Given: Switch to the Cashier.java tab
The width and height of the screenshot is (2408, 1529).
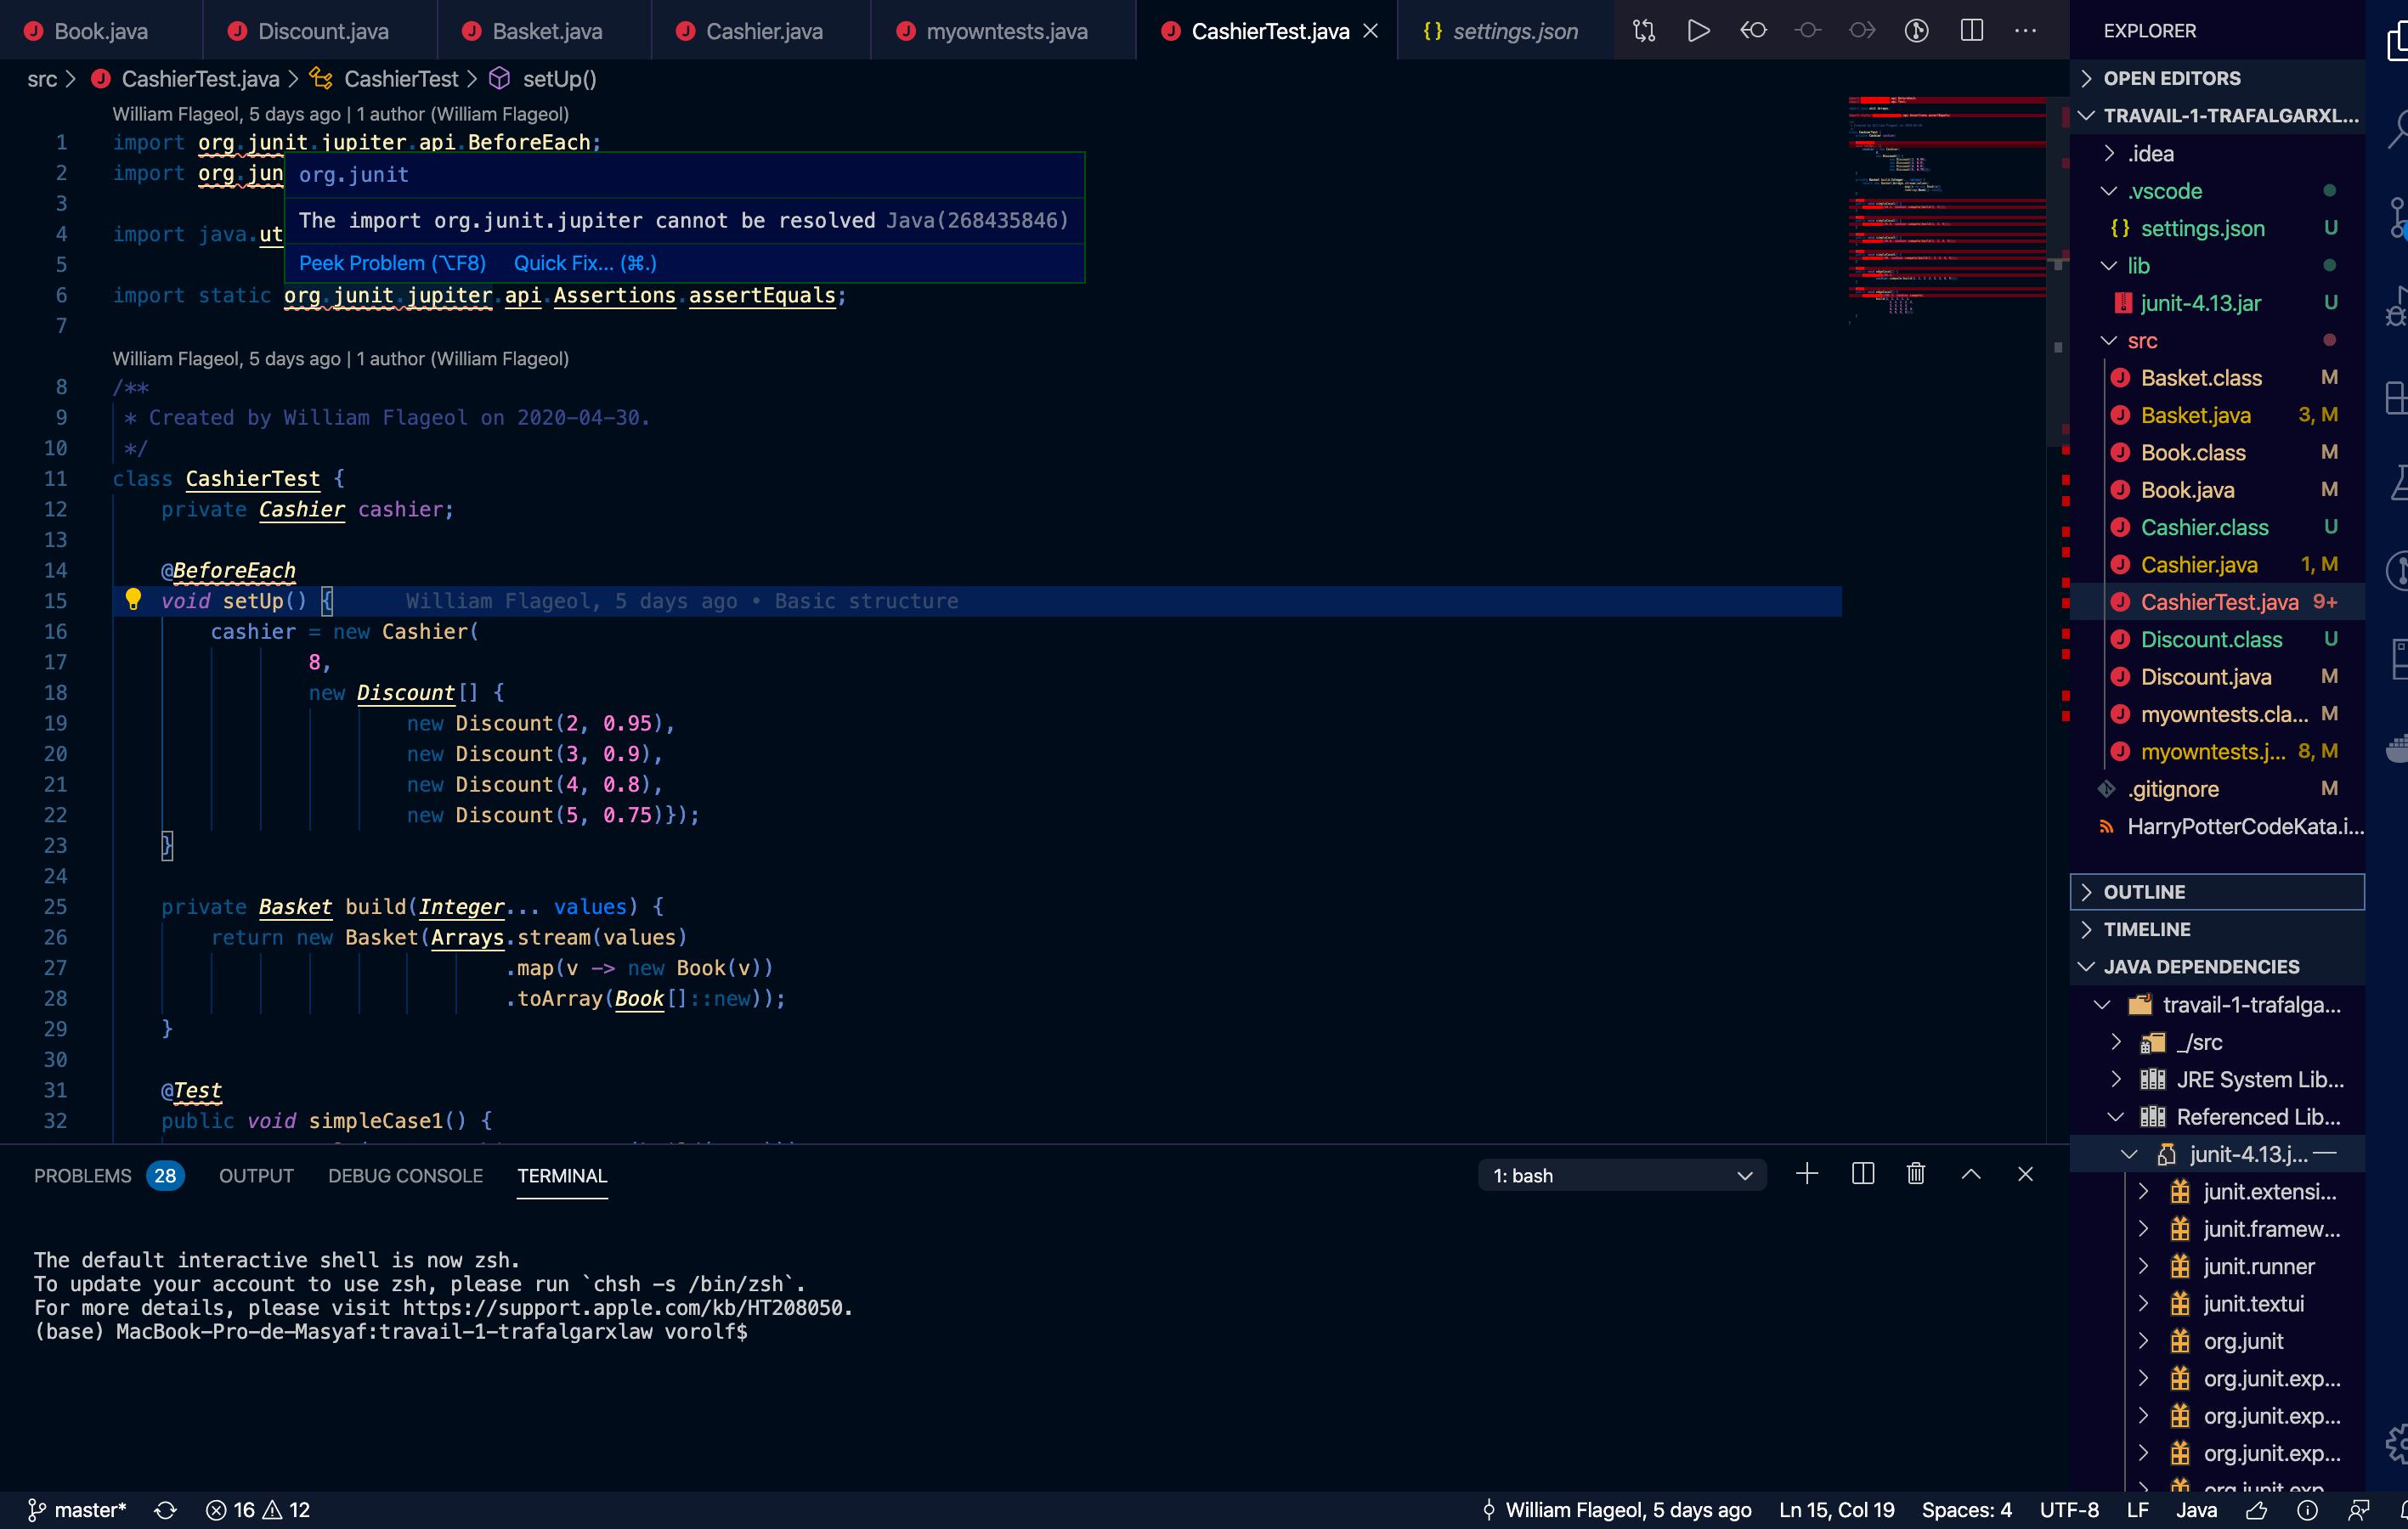Looking at the screenshot, I should pos(763,31).
